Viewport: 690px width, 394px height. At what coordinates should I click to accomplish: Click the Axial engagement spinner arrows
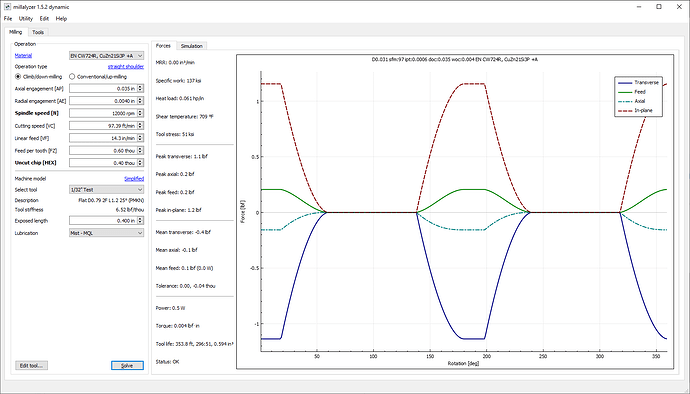click(x=140, y=88)
